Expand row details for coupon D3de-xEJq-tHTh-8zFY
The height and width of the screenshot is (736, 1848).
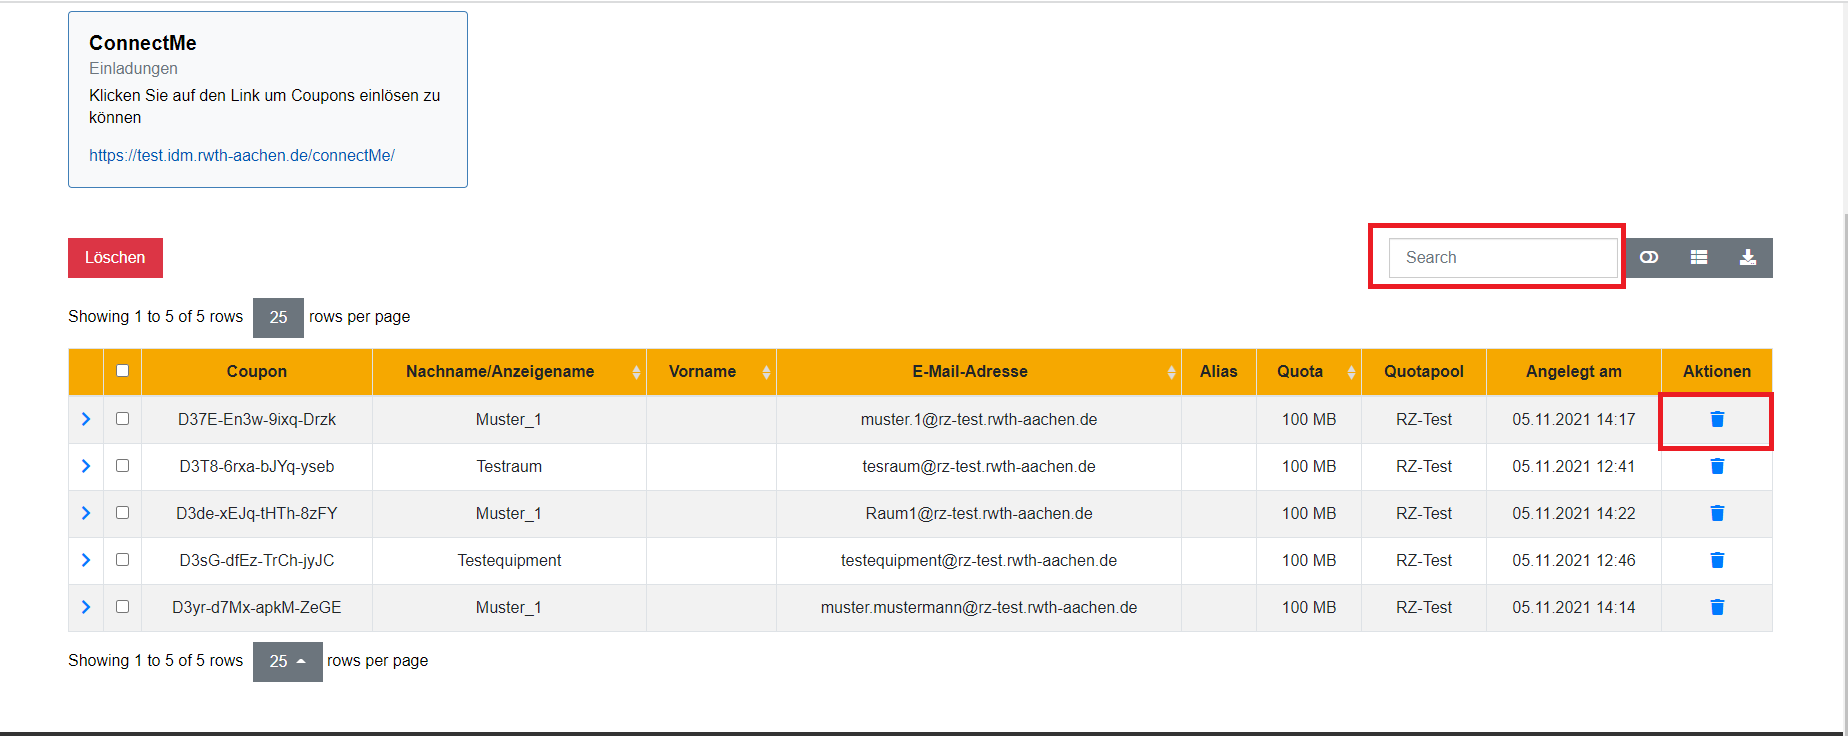point(86,513)
